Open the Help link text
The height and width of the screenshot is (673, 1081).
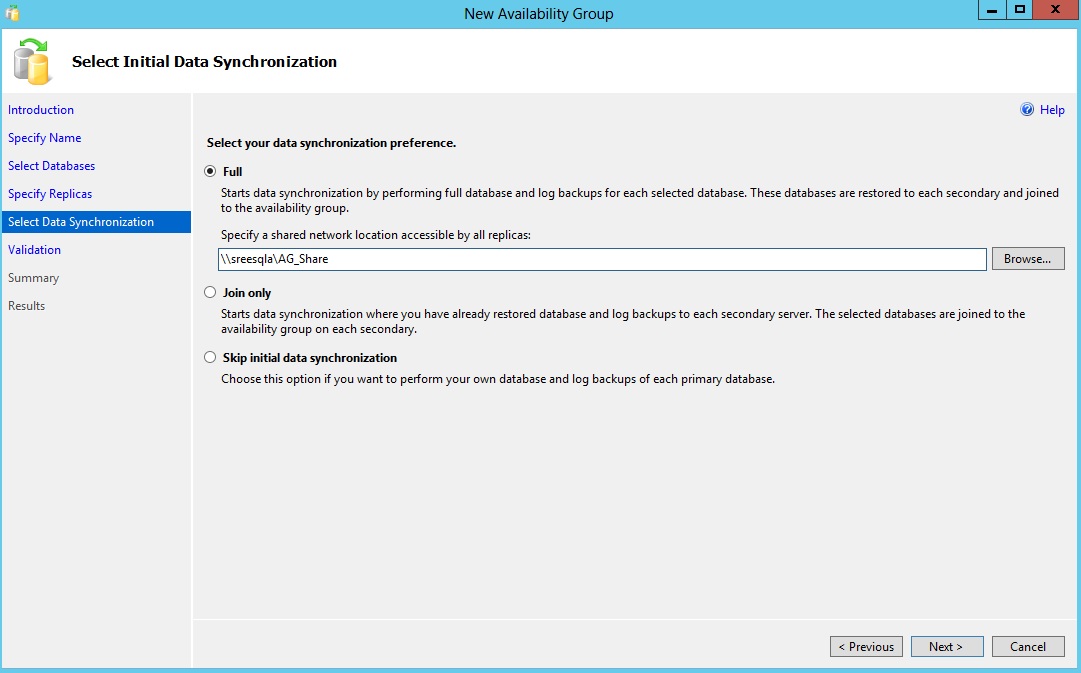click(x=1052, y=110)
